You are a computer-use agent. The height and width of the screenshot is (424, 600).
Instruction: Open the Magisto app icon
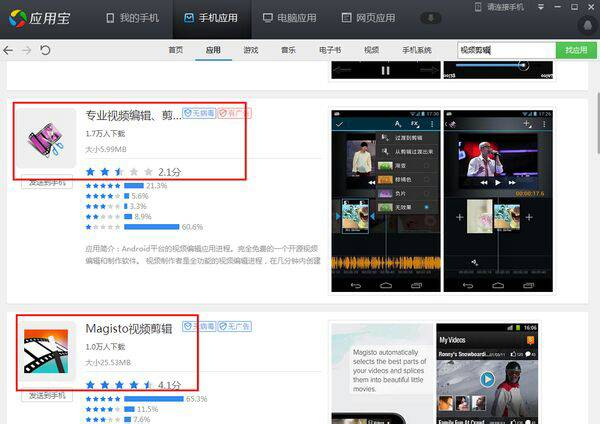[46, 351]
